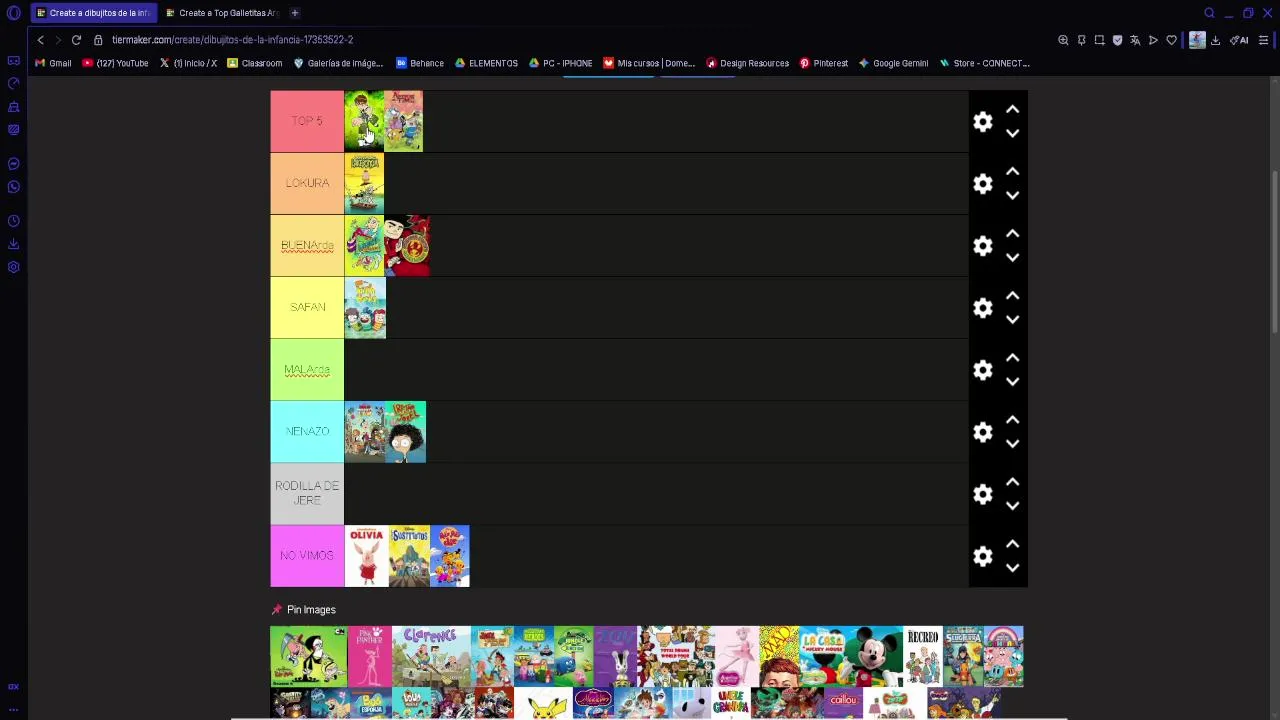This screenshot has width=1280, height=720.
Task: Click the orange LOKURA tier label
Action: point(307,183)
